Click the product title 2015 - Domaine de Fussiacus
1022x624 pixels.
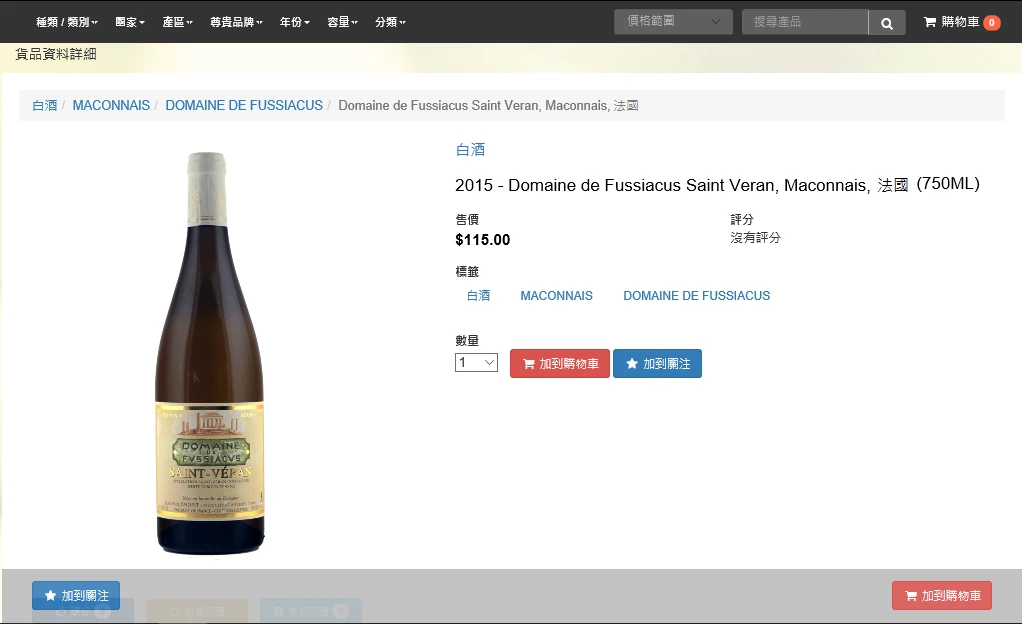pos(717,185)
